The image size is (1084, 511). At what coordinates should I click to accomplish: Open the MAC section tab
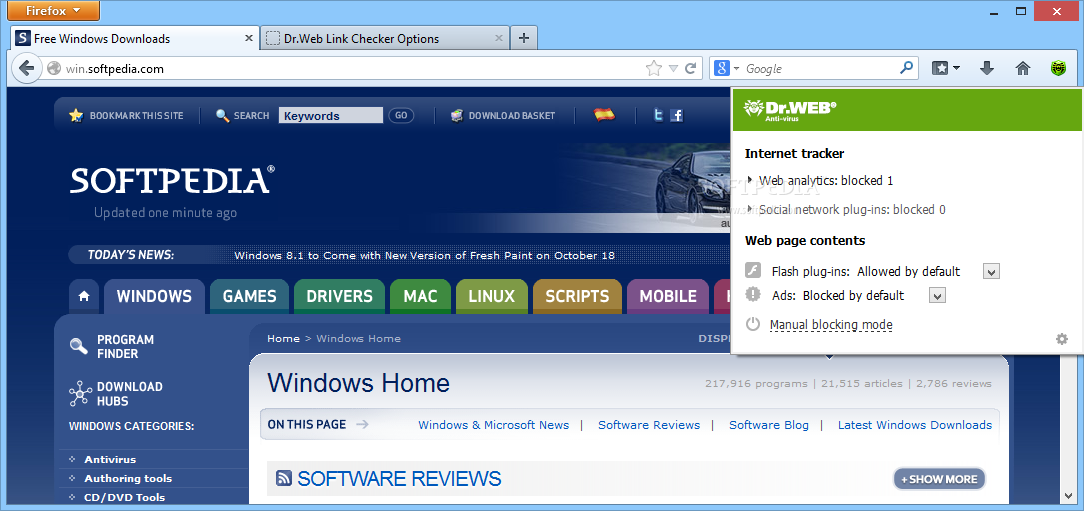(420, 296)
